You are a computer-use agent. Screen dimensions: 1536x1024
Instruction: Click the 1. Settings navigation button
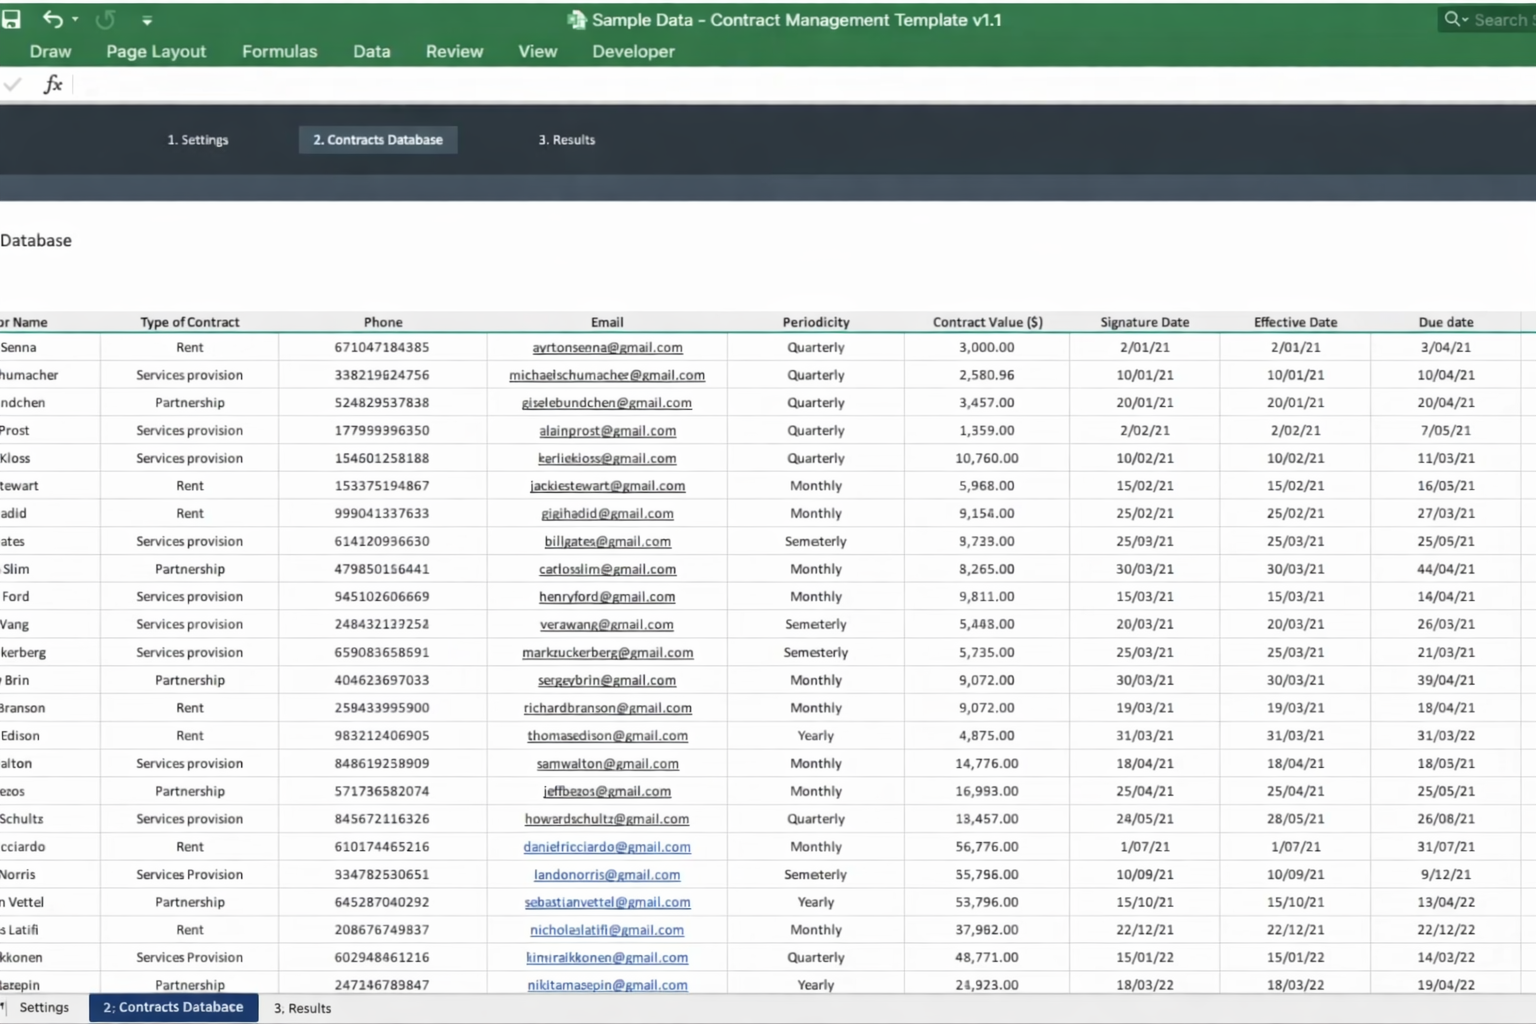[x=198, y=140]
